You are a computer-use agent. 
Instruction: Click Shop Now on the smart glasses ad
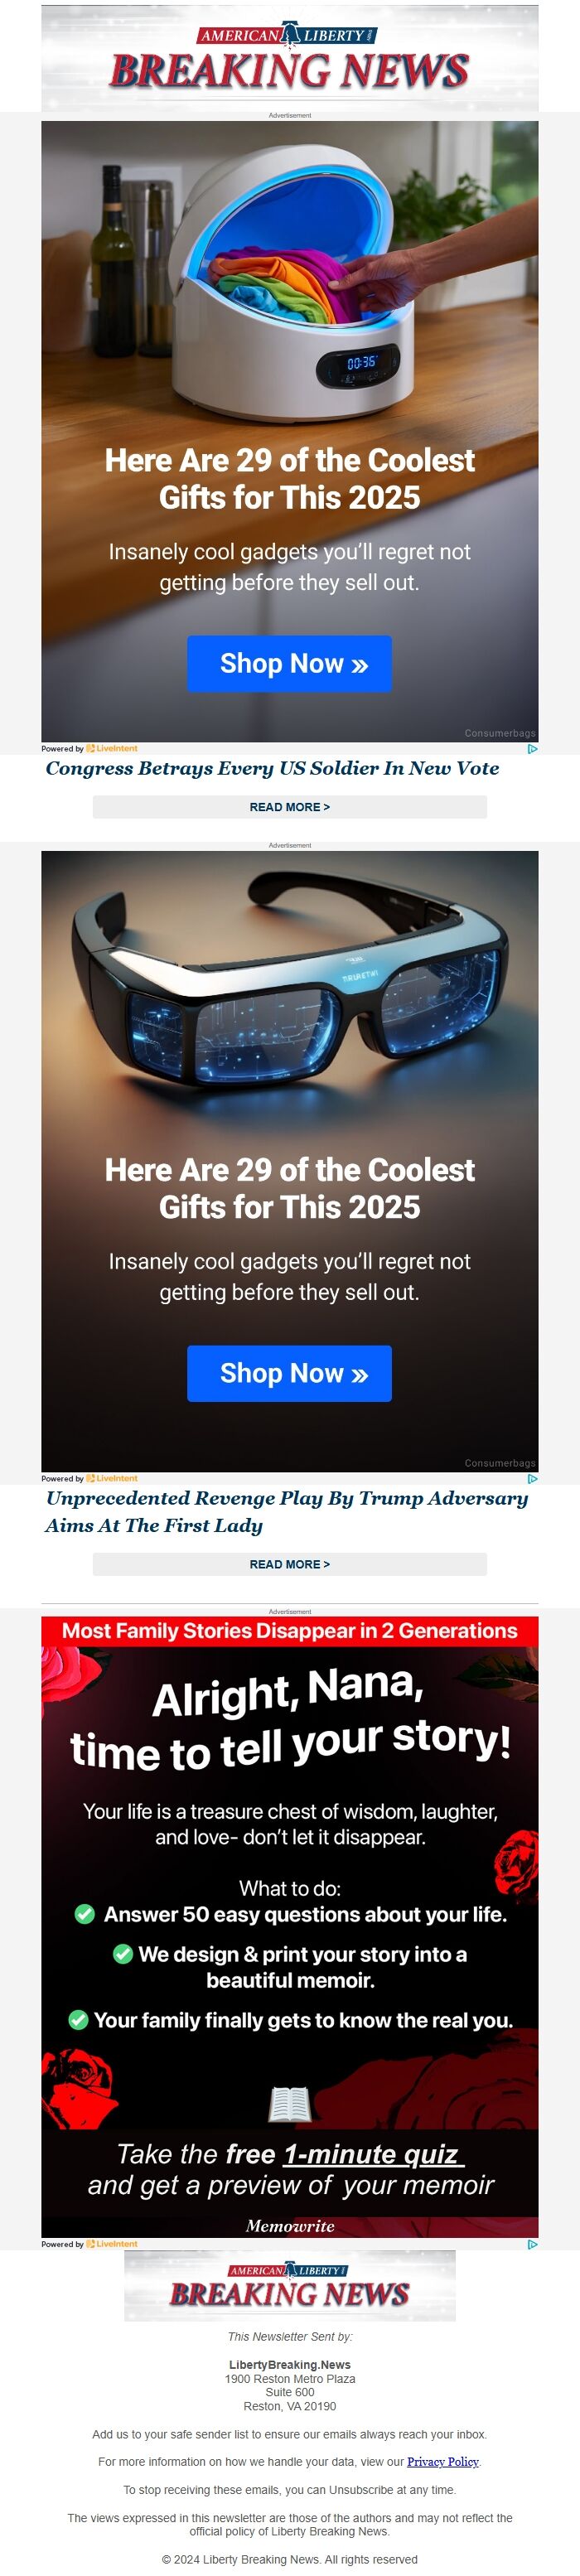coord(289,1373)
